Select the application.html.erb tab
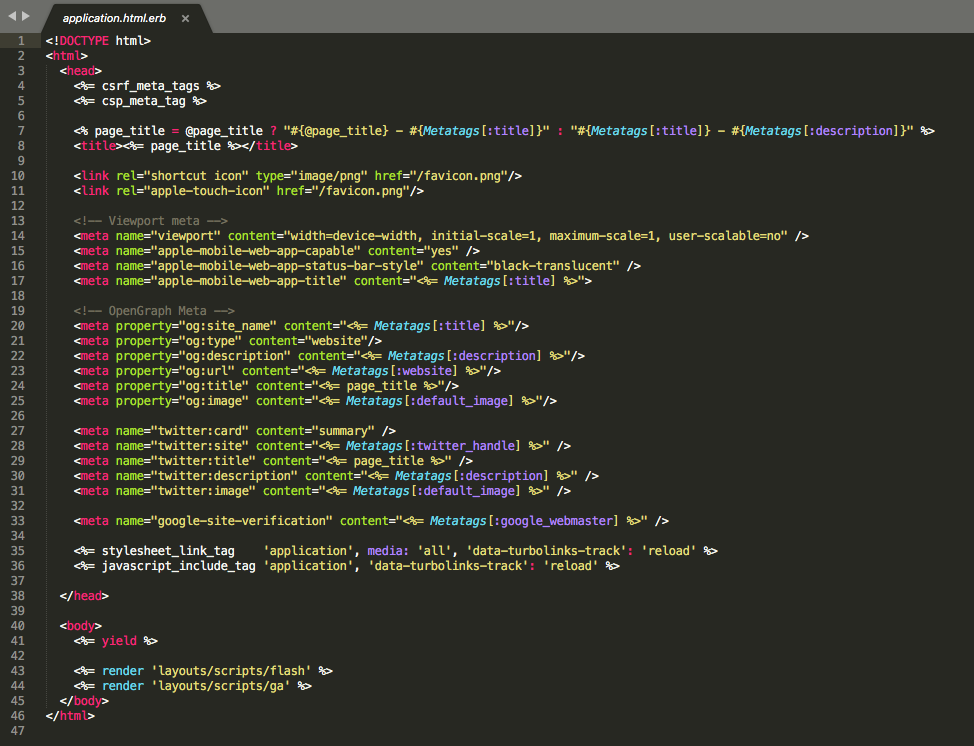 click(x=114, y=19)
